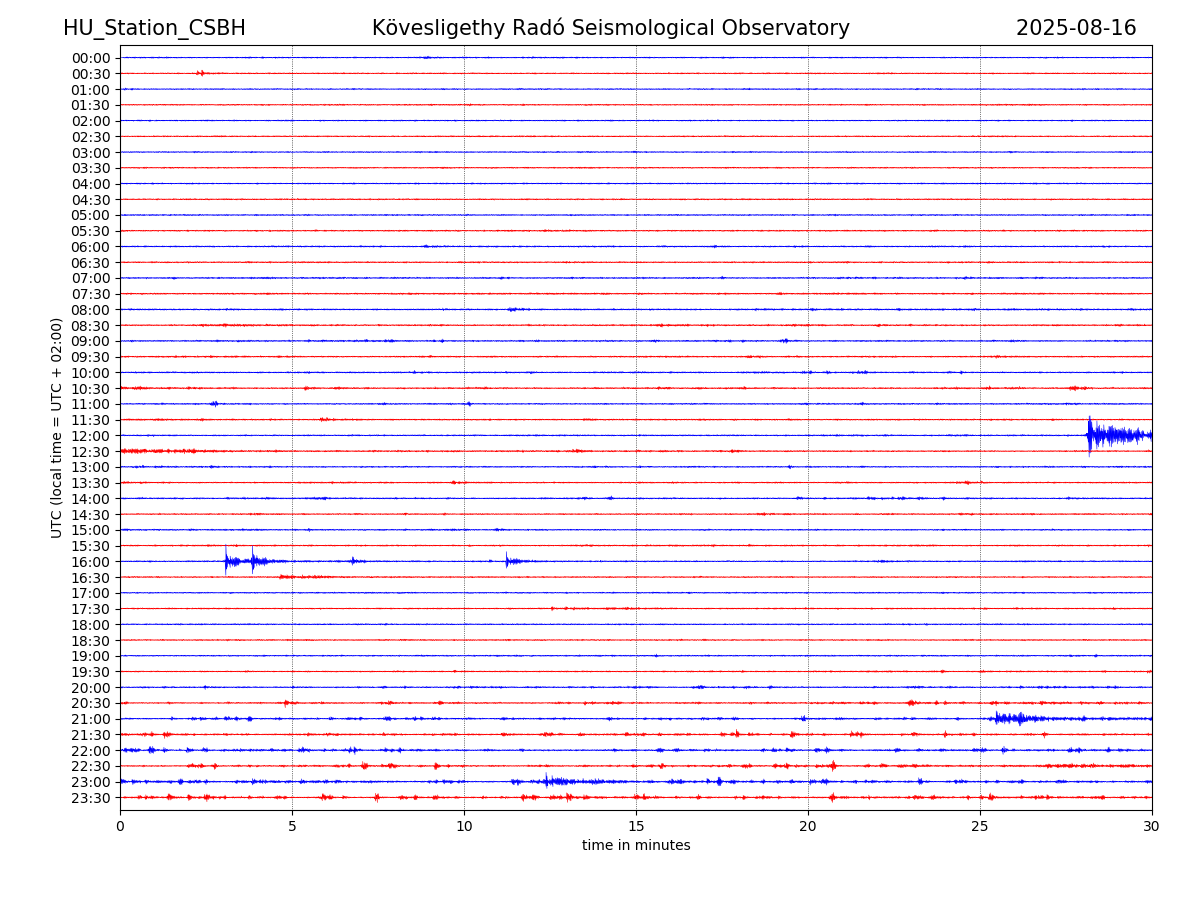Click the 07:30 trace time label
Screen dimensions: 1200x900
[91, 294]
